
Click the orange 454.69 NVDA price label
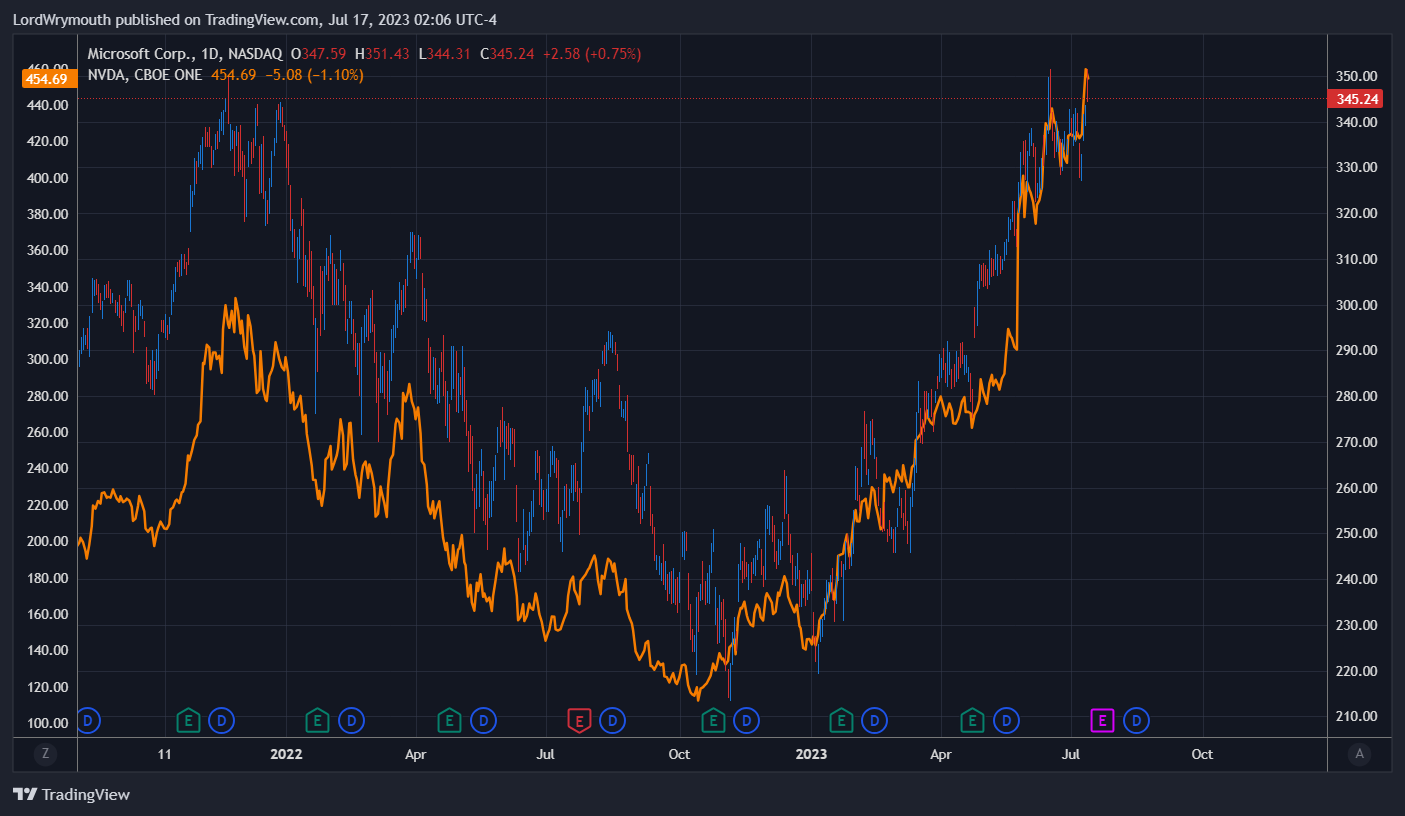[47, 78]
